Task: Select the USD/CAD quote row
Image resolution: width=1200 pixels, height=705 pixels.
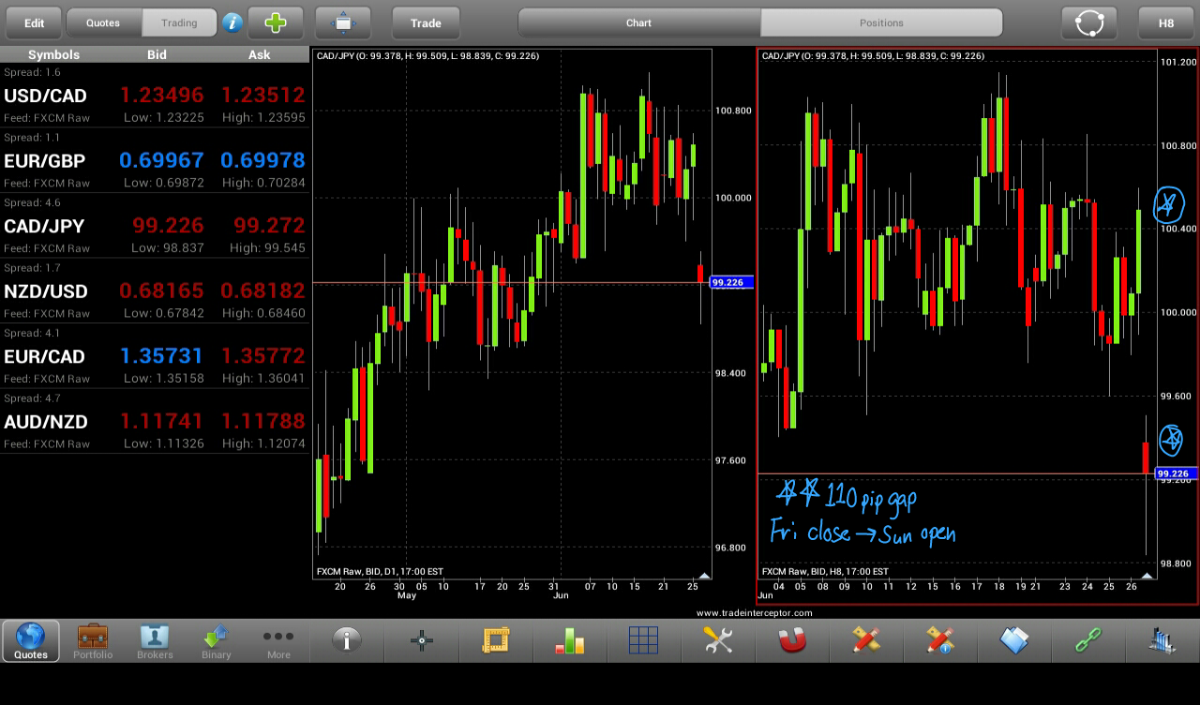Action: click(154, 95)
